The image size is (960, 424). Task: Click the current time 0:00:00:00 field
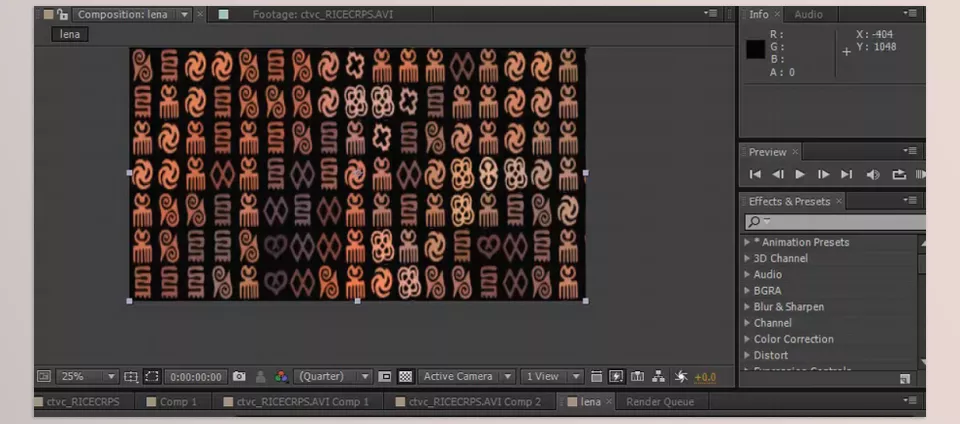[x=196, y=377]
